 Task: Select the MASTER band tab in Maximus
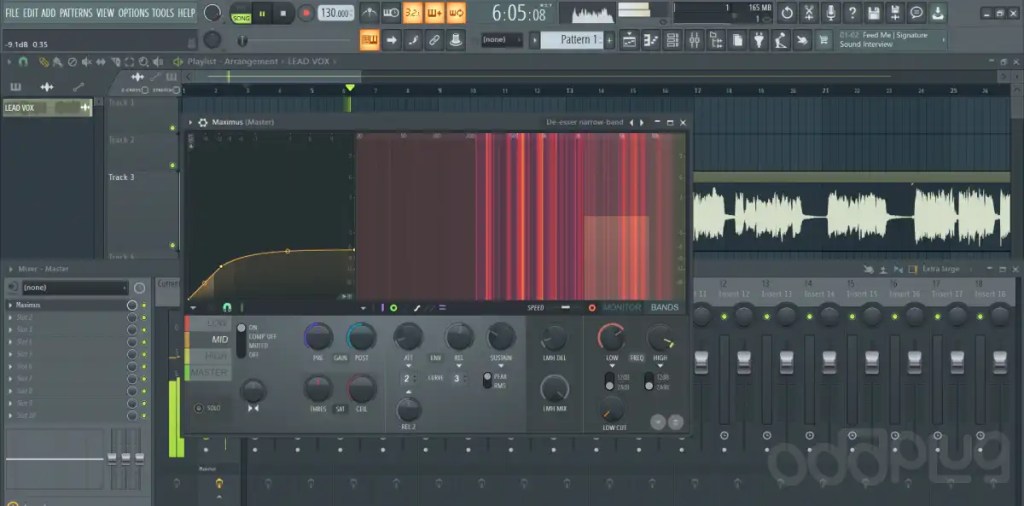pos(208,373)
